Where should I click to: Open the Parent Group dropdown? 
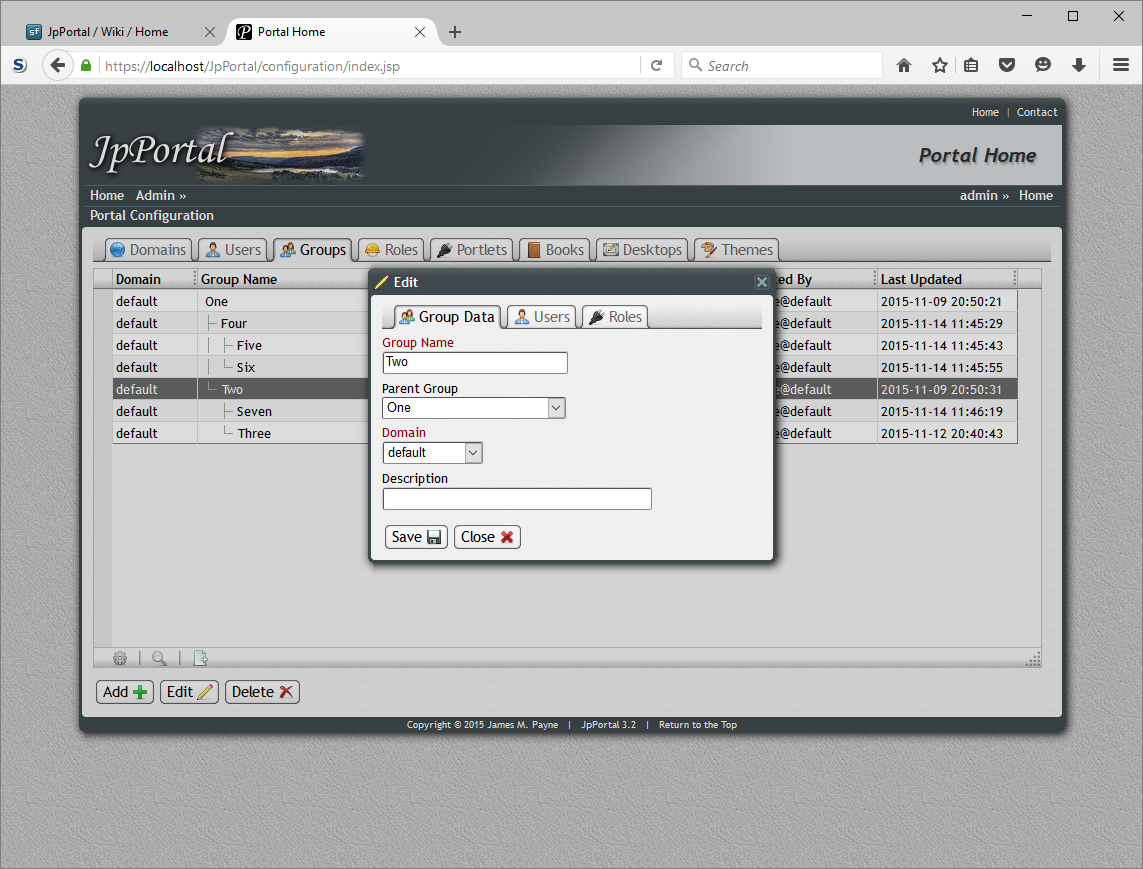[556, 407]
